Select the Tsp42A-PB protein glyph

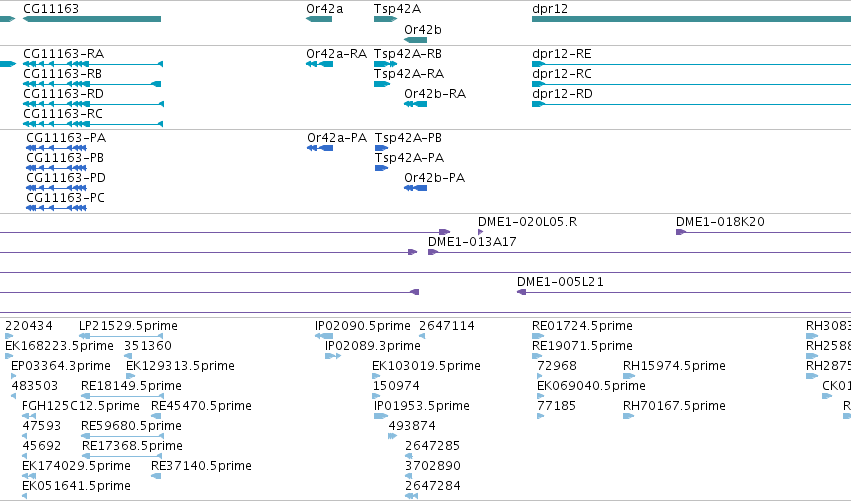382,148
